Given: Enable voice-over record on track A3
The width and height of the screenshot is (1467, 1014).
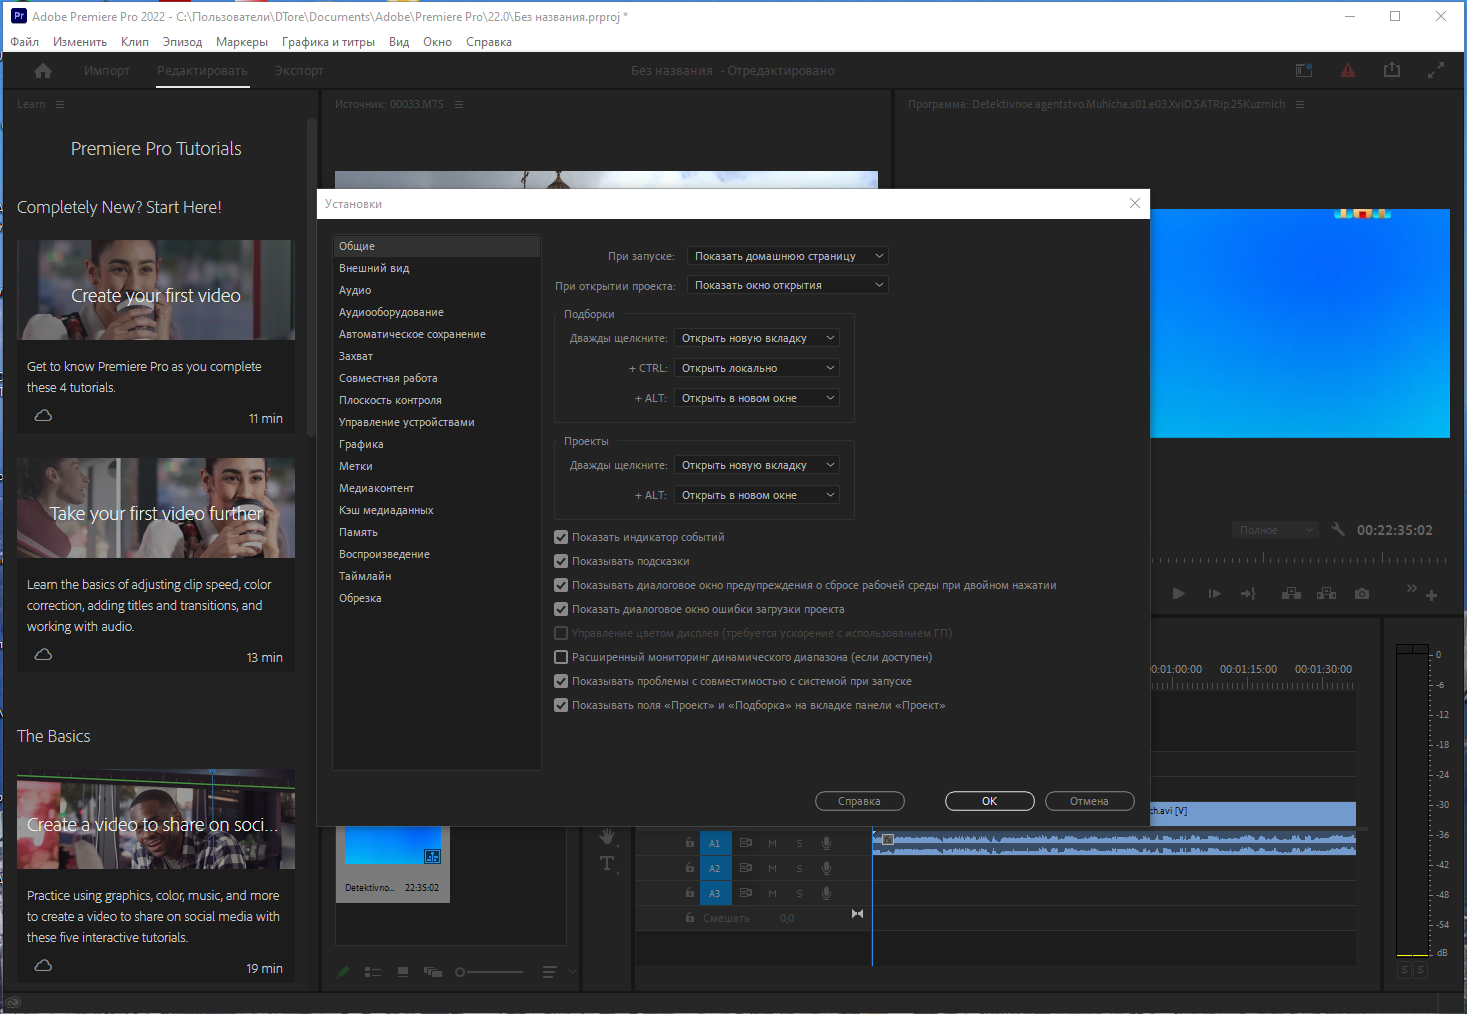Looking at the screenshot, I should pos(826,893).
